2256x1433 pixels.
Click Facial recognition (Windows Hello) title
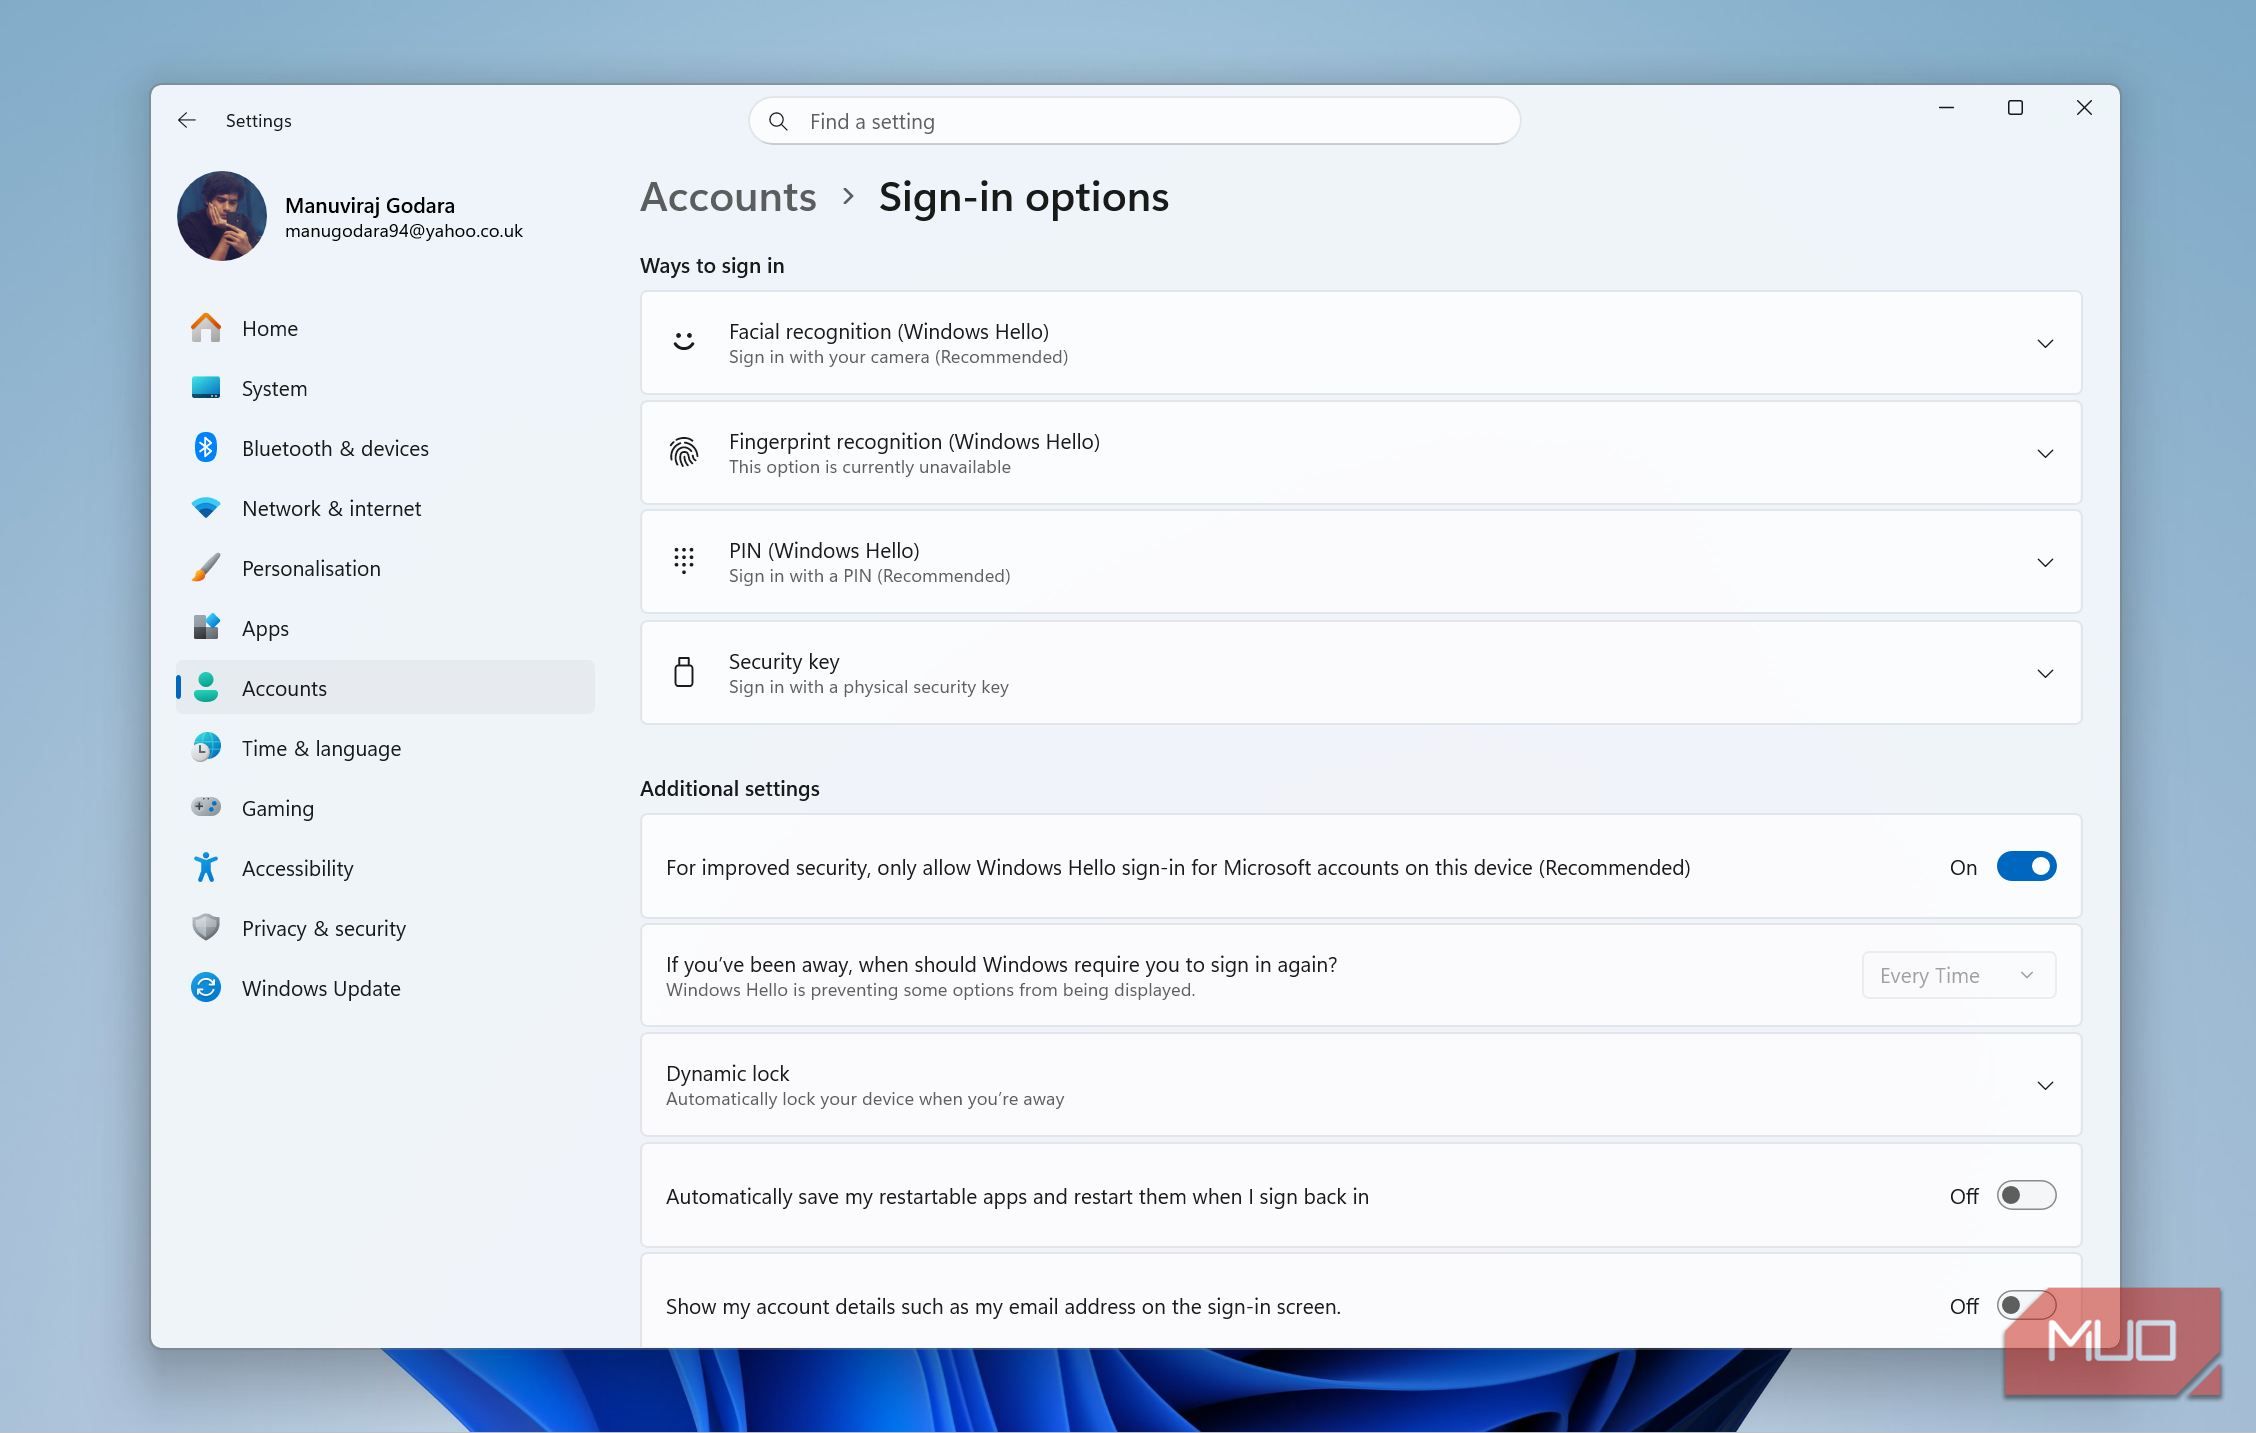click(888, 331)
